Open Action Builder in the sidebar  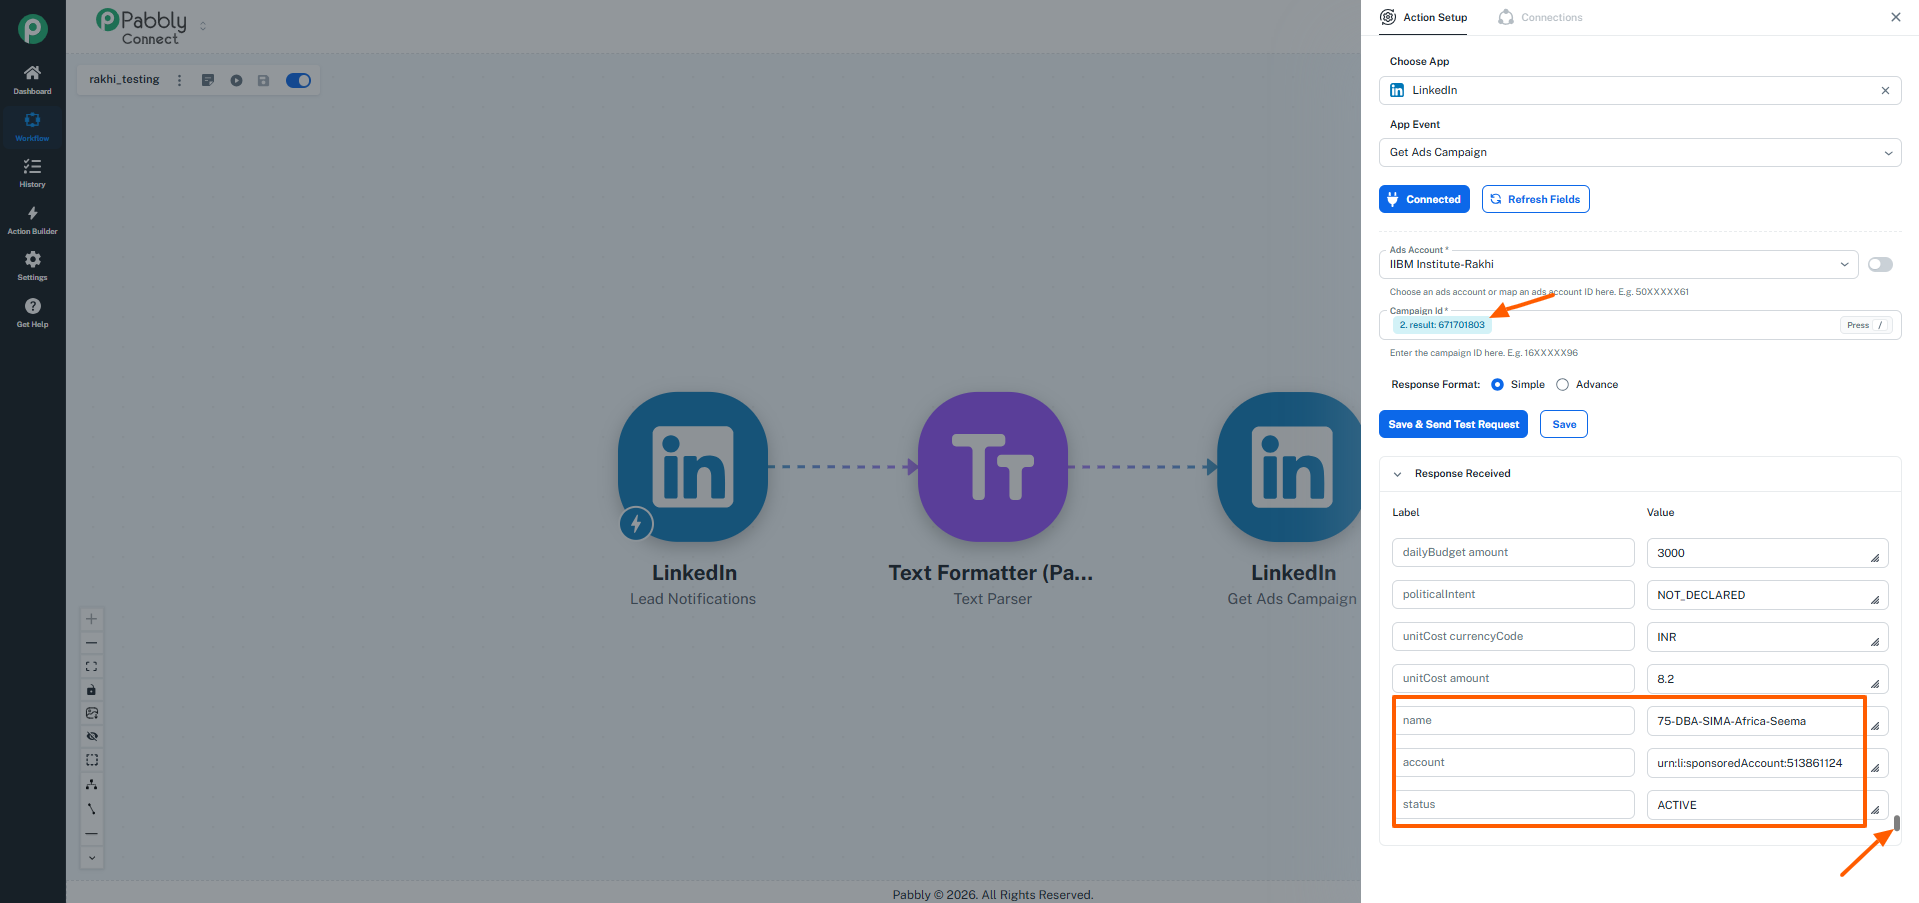pos(32,220)
